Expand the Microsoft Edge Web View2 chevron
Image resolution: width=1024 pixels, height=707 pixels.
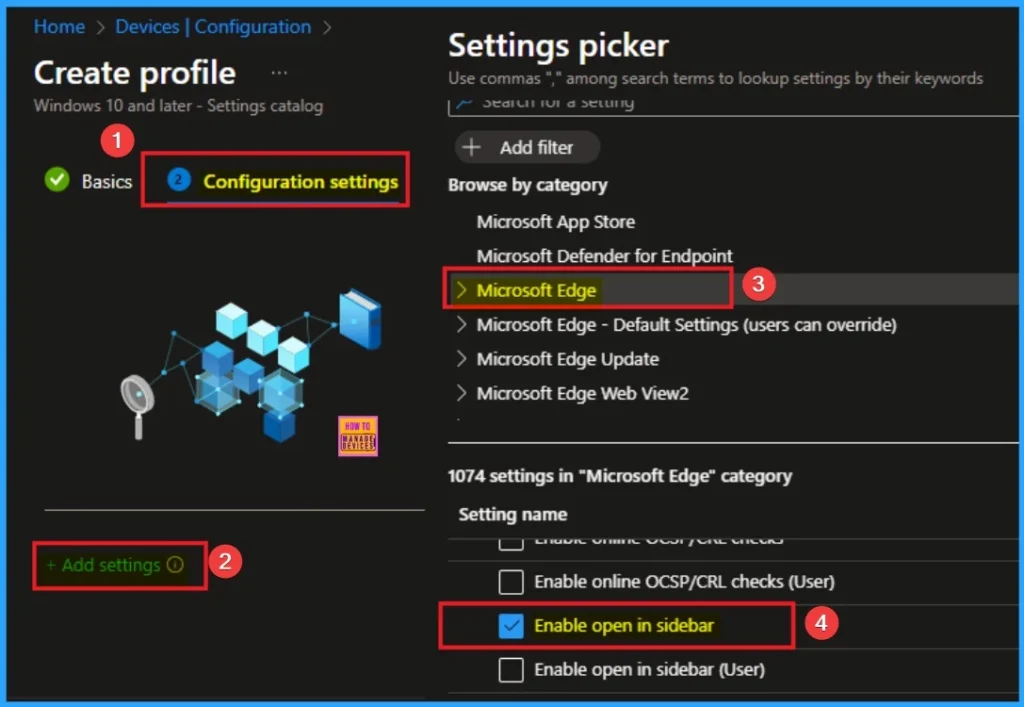point(461,393)
